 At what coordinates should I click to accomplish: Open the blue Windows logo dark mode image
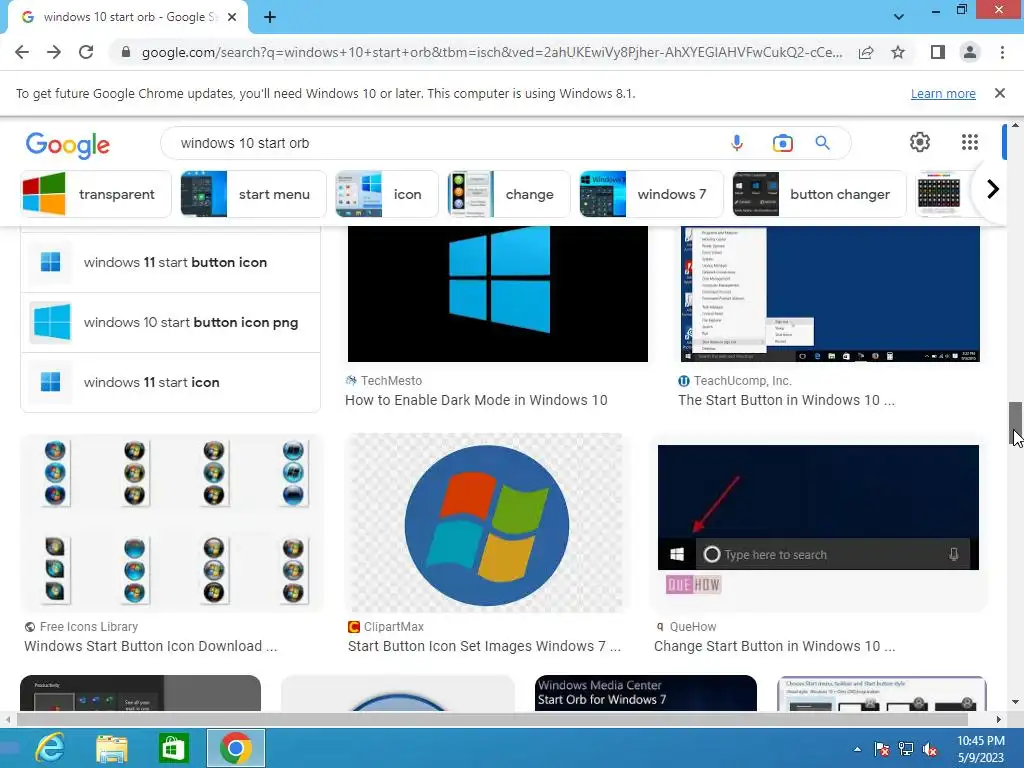click(498, 294)
